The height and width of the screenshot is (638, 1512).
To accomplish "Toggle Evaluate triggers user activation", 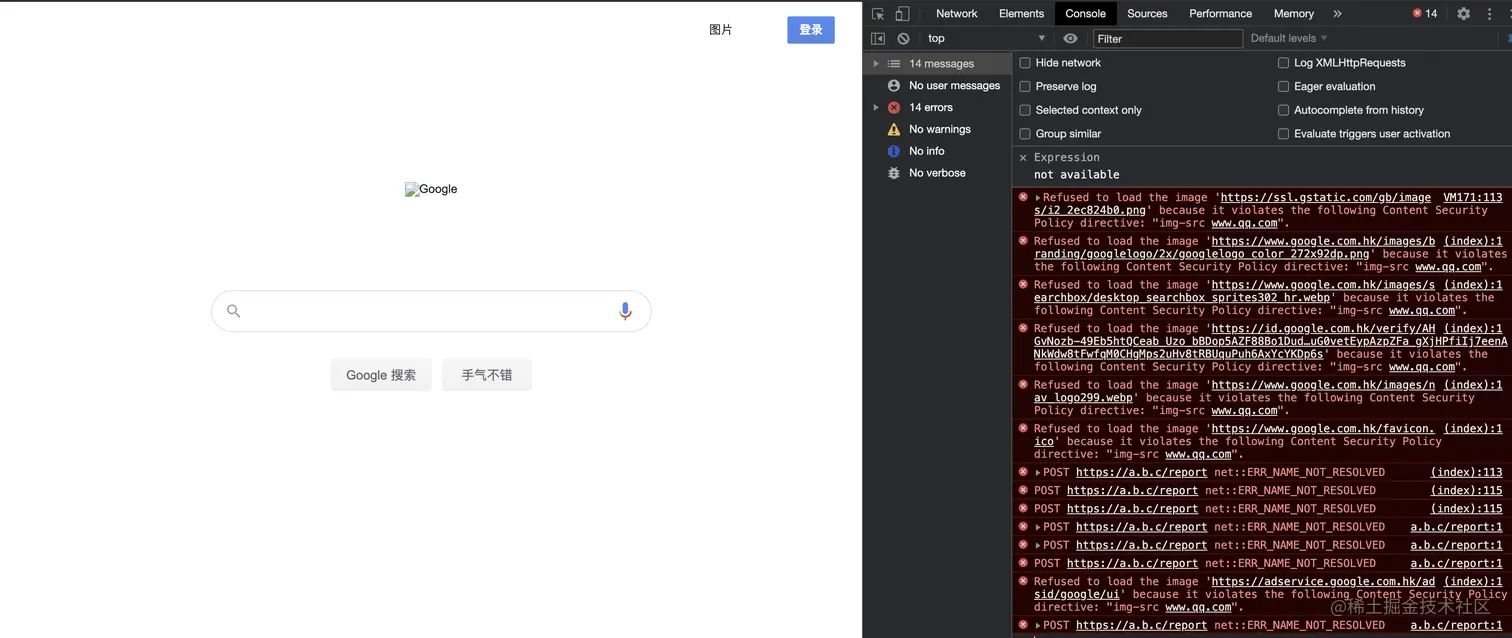I will [1283, 133].
